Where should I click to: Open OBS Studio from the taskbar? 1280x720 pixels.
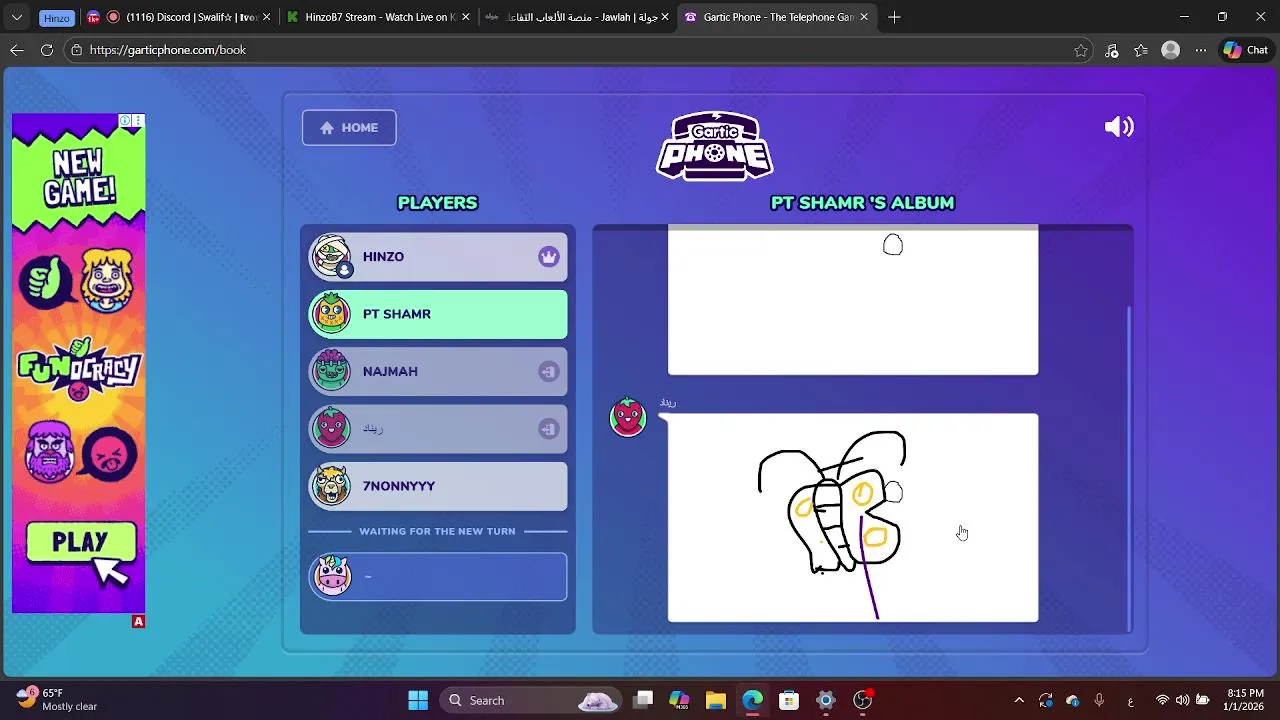coord(863,700)
